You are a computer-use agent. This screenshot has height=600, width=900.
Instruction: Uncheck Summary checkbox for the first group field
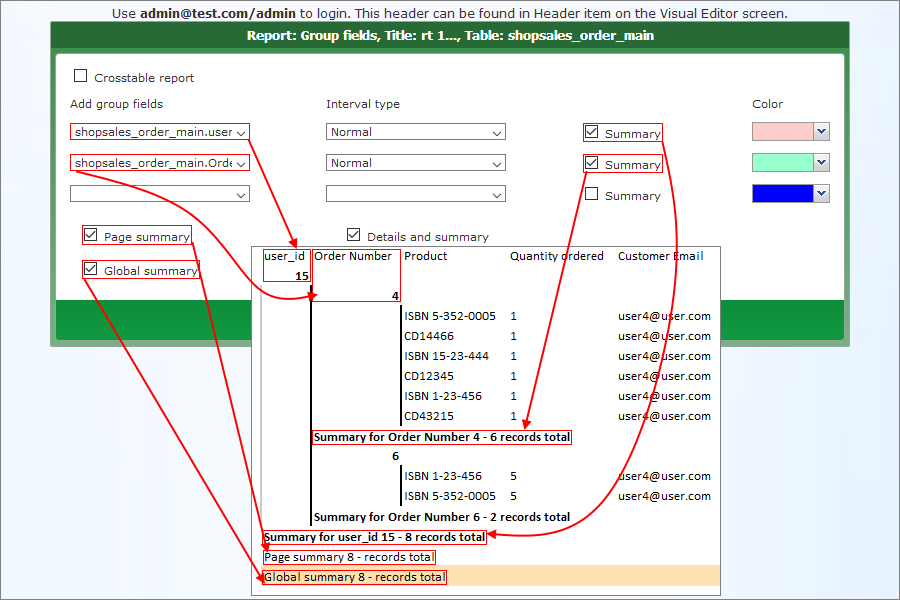pos(592,132)
